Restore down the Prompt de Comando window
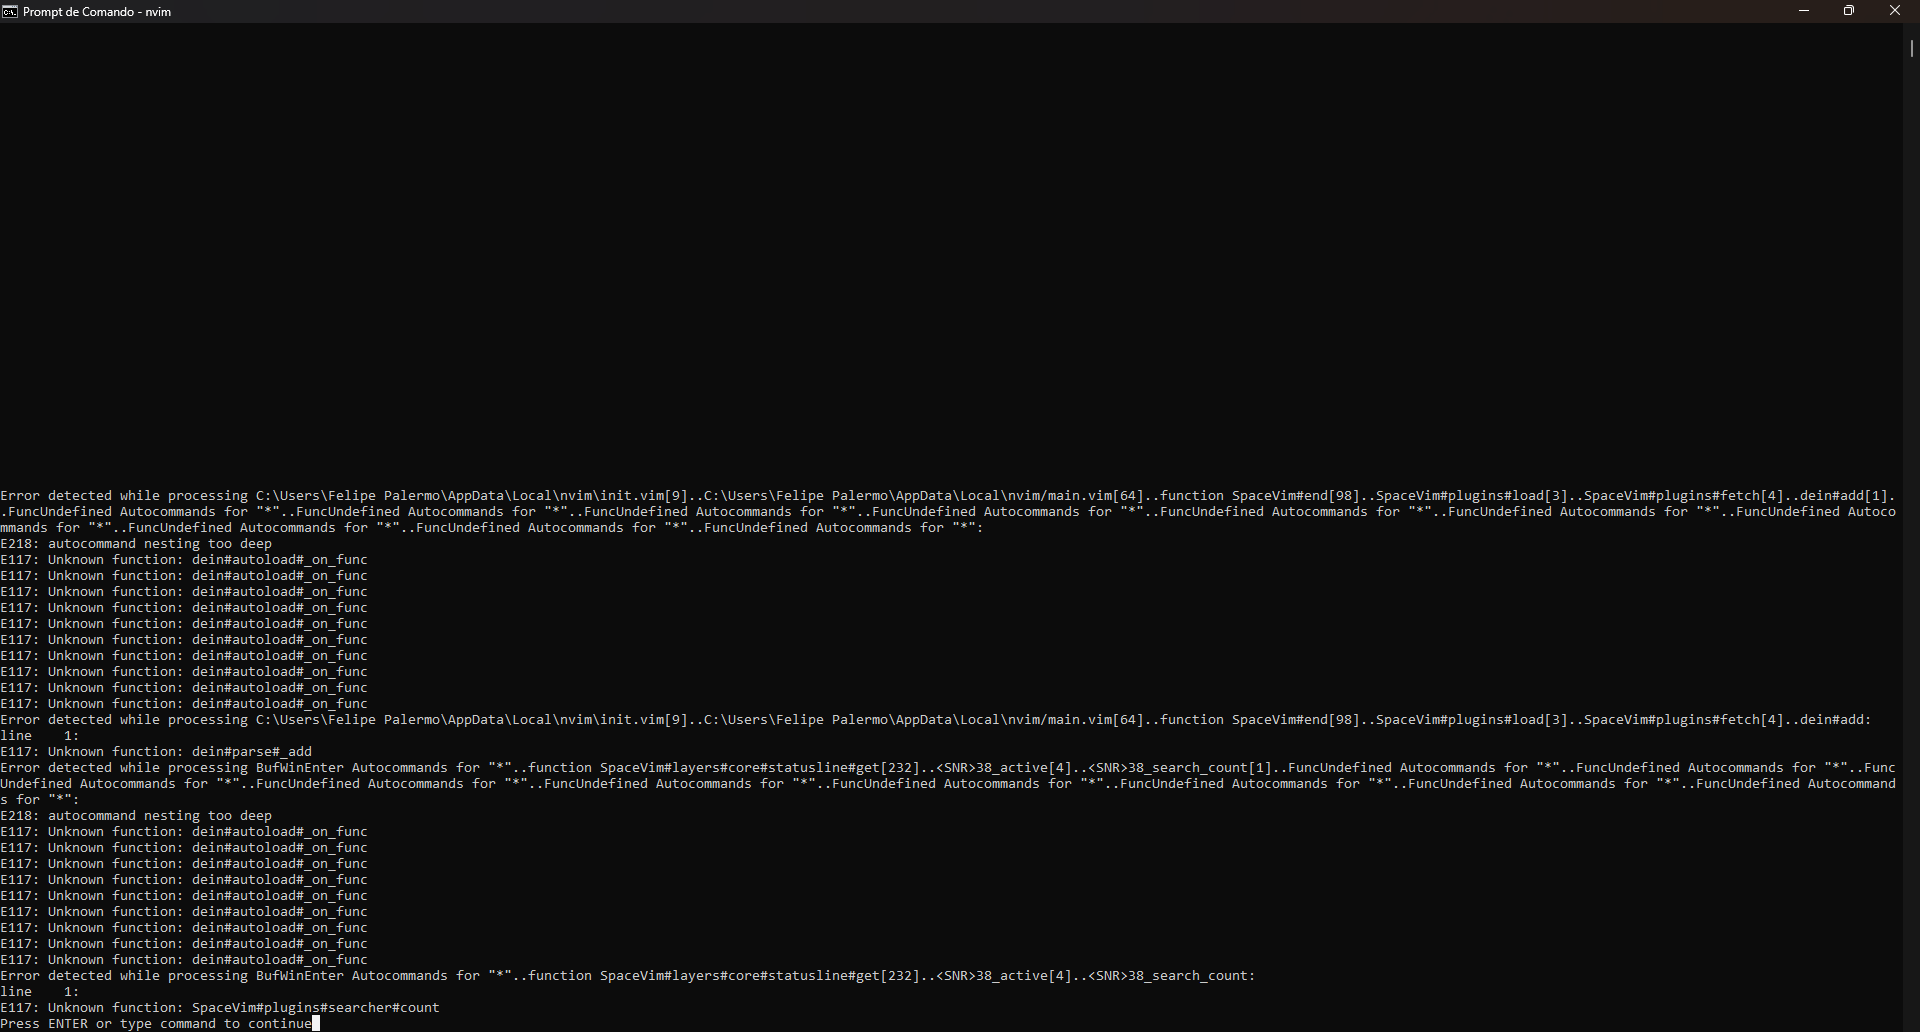 [x=1849, y=11]
